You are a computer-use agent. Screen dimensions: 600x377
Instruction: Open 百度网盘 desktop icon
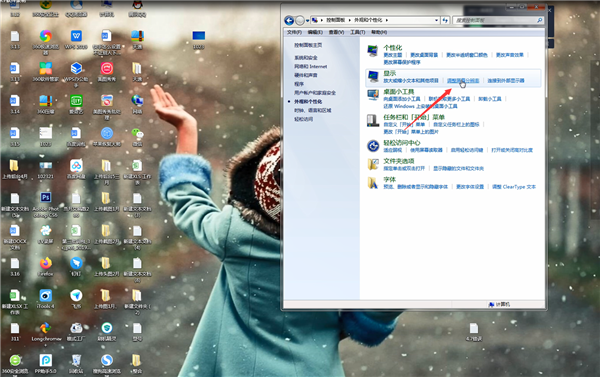[76, 166]
